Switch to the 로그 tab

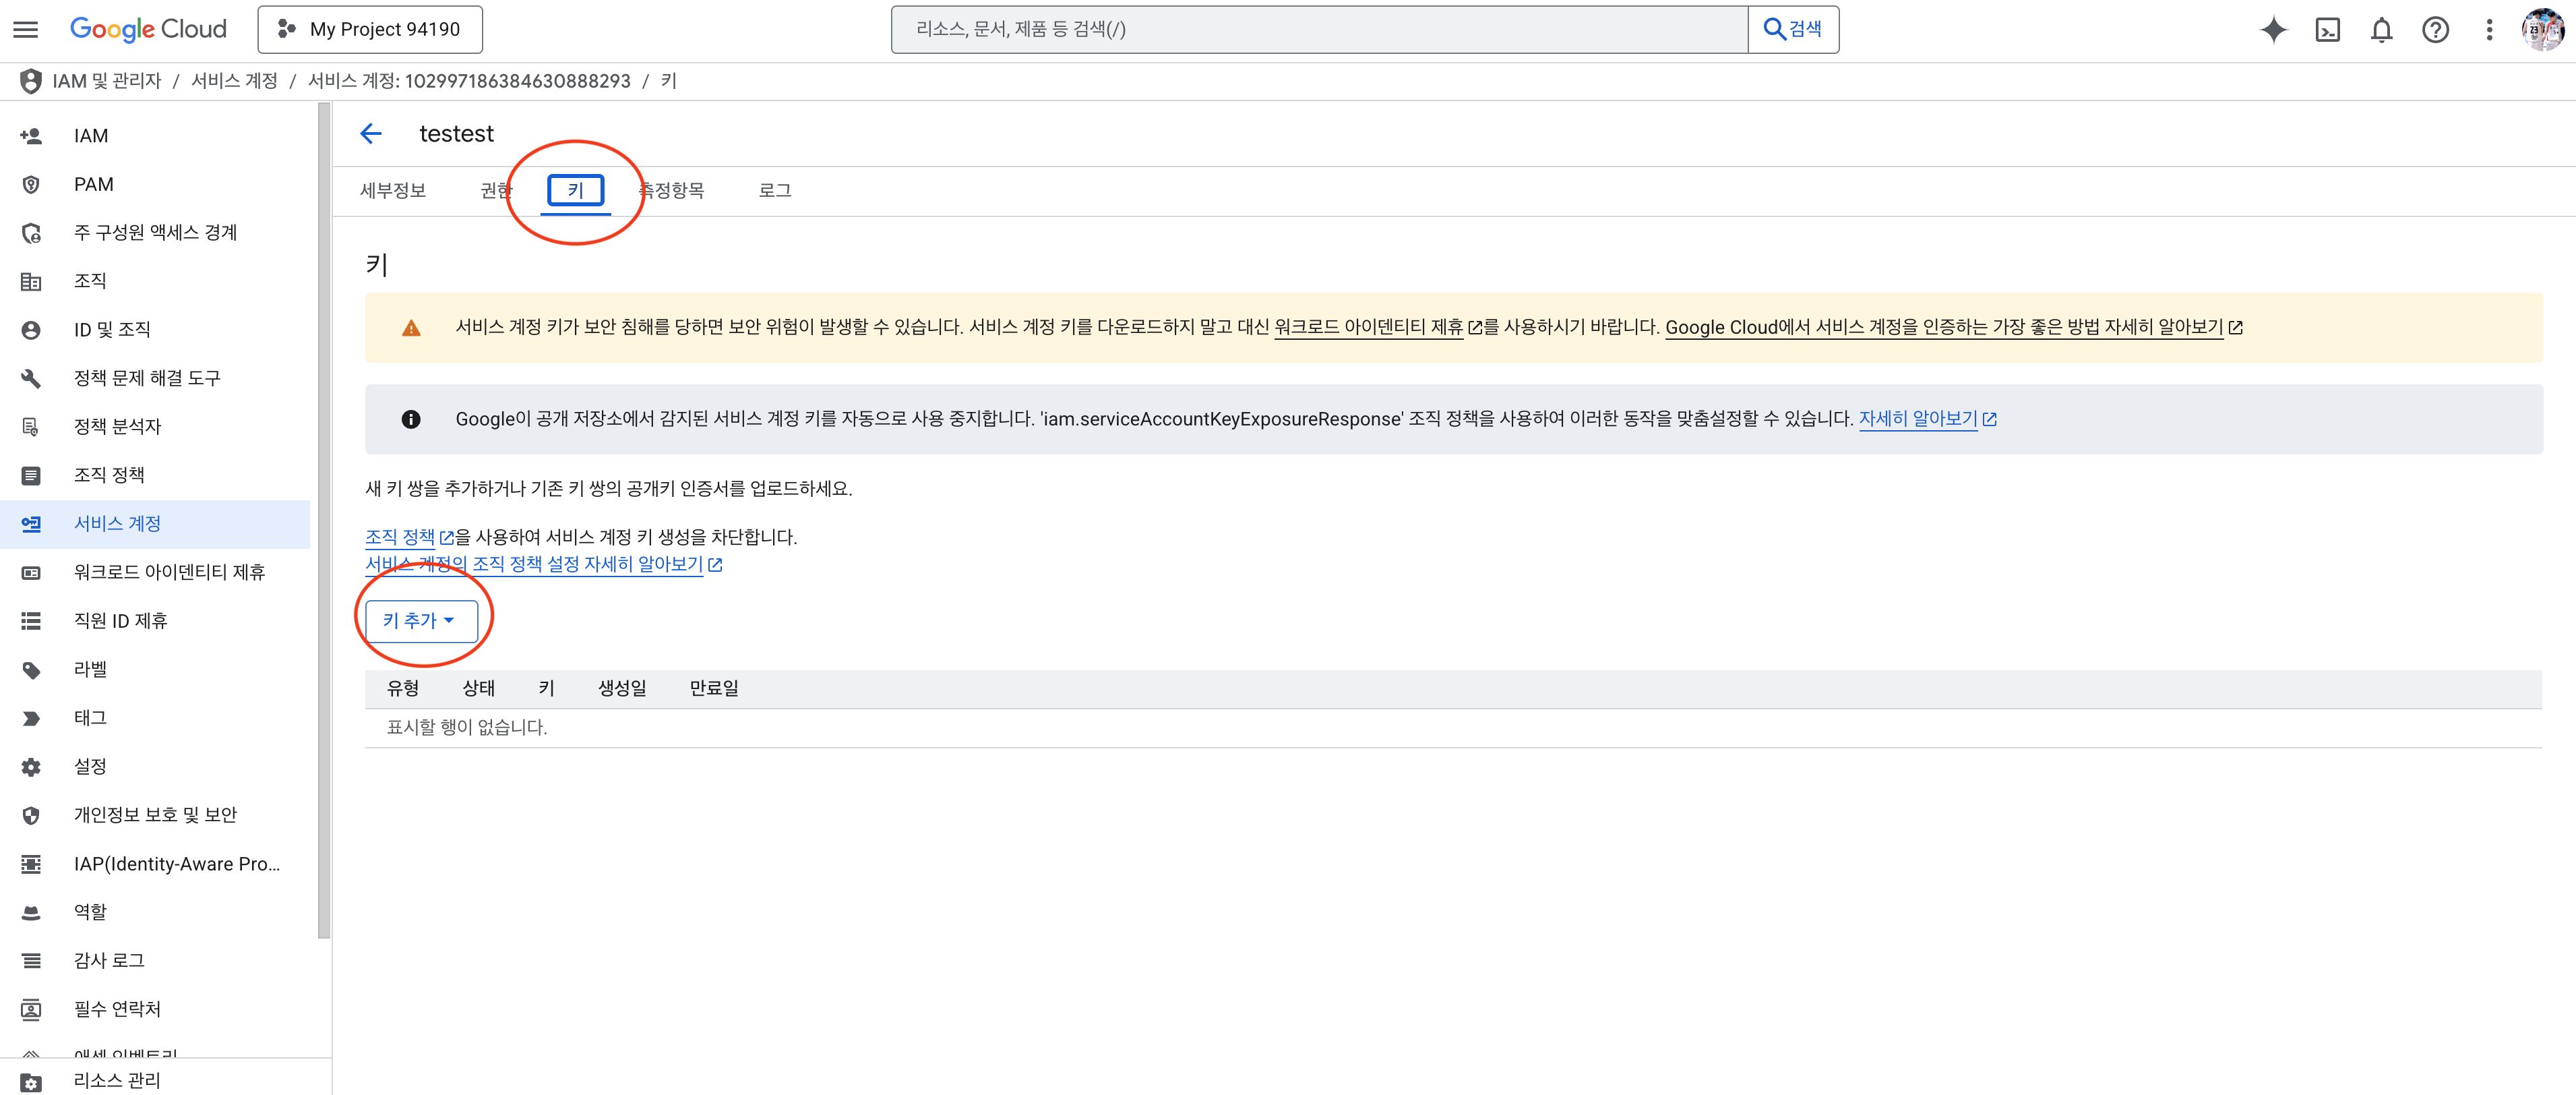pos(775,190)
